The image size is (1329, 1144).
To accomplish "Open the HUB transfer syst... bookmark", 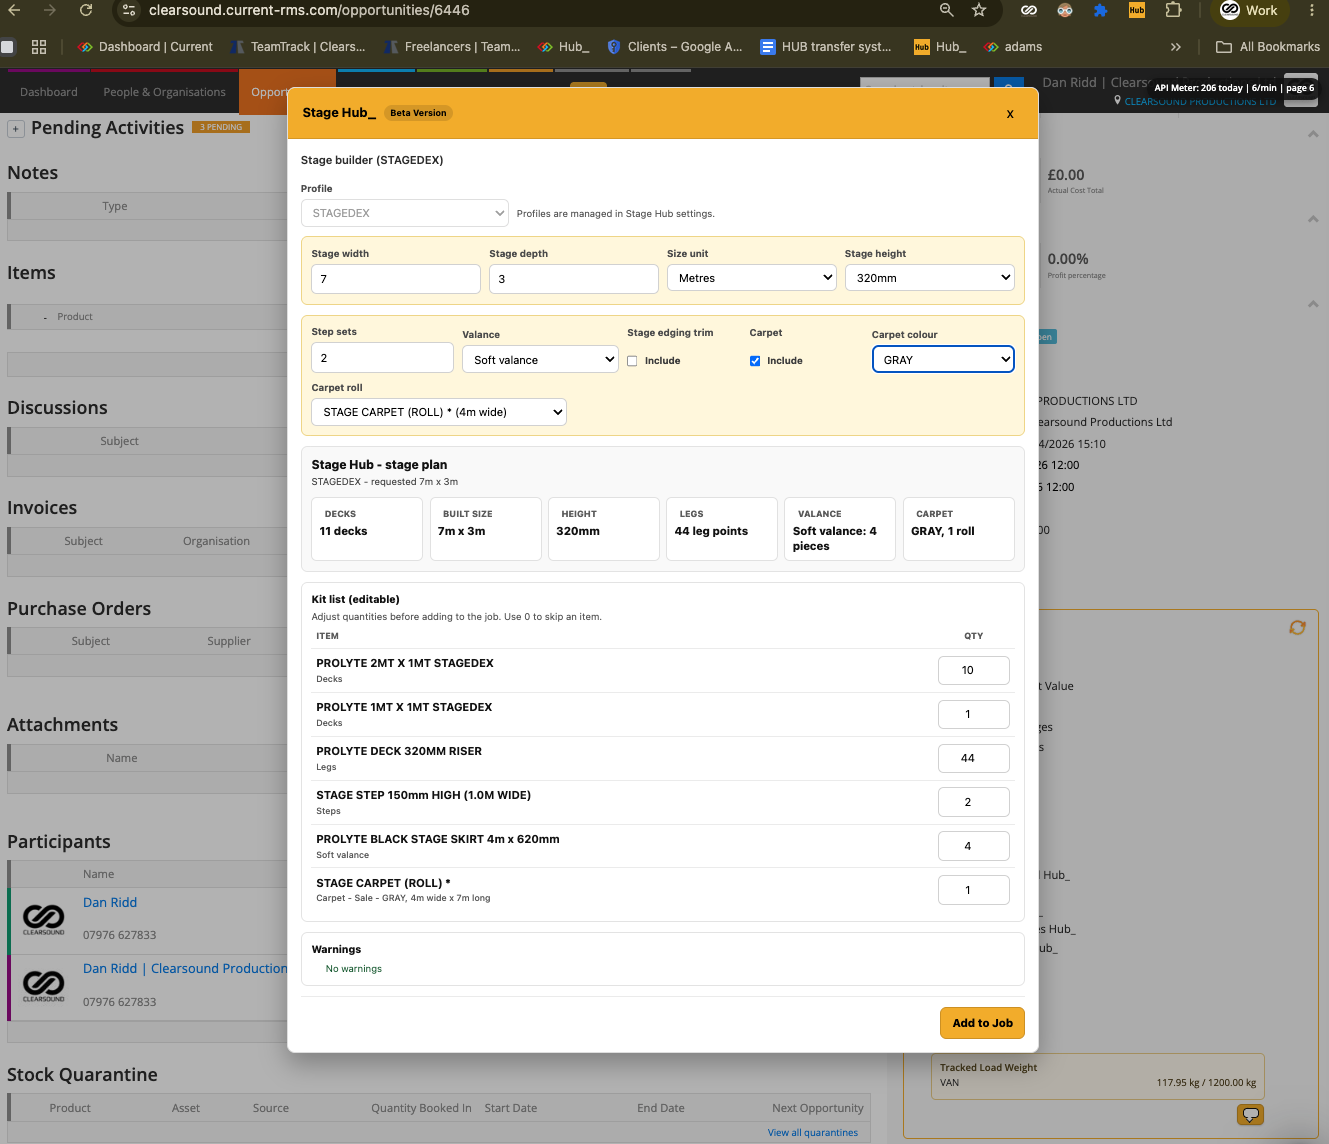I will pos(826,47).
